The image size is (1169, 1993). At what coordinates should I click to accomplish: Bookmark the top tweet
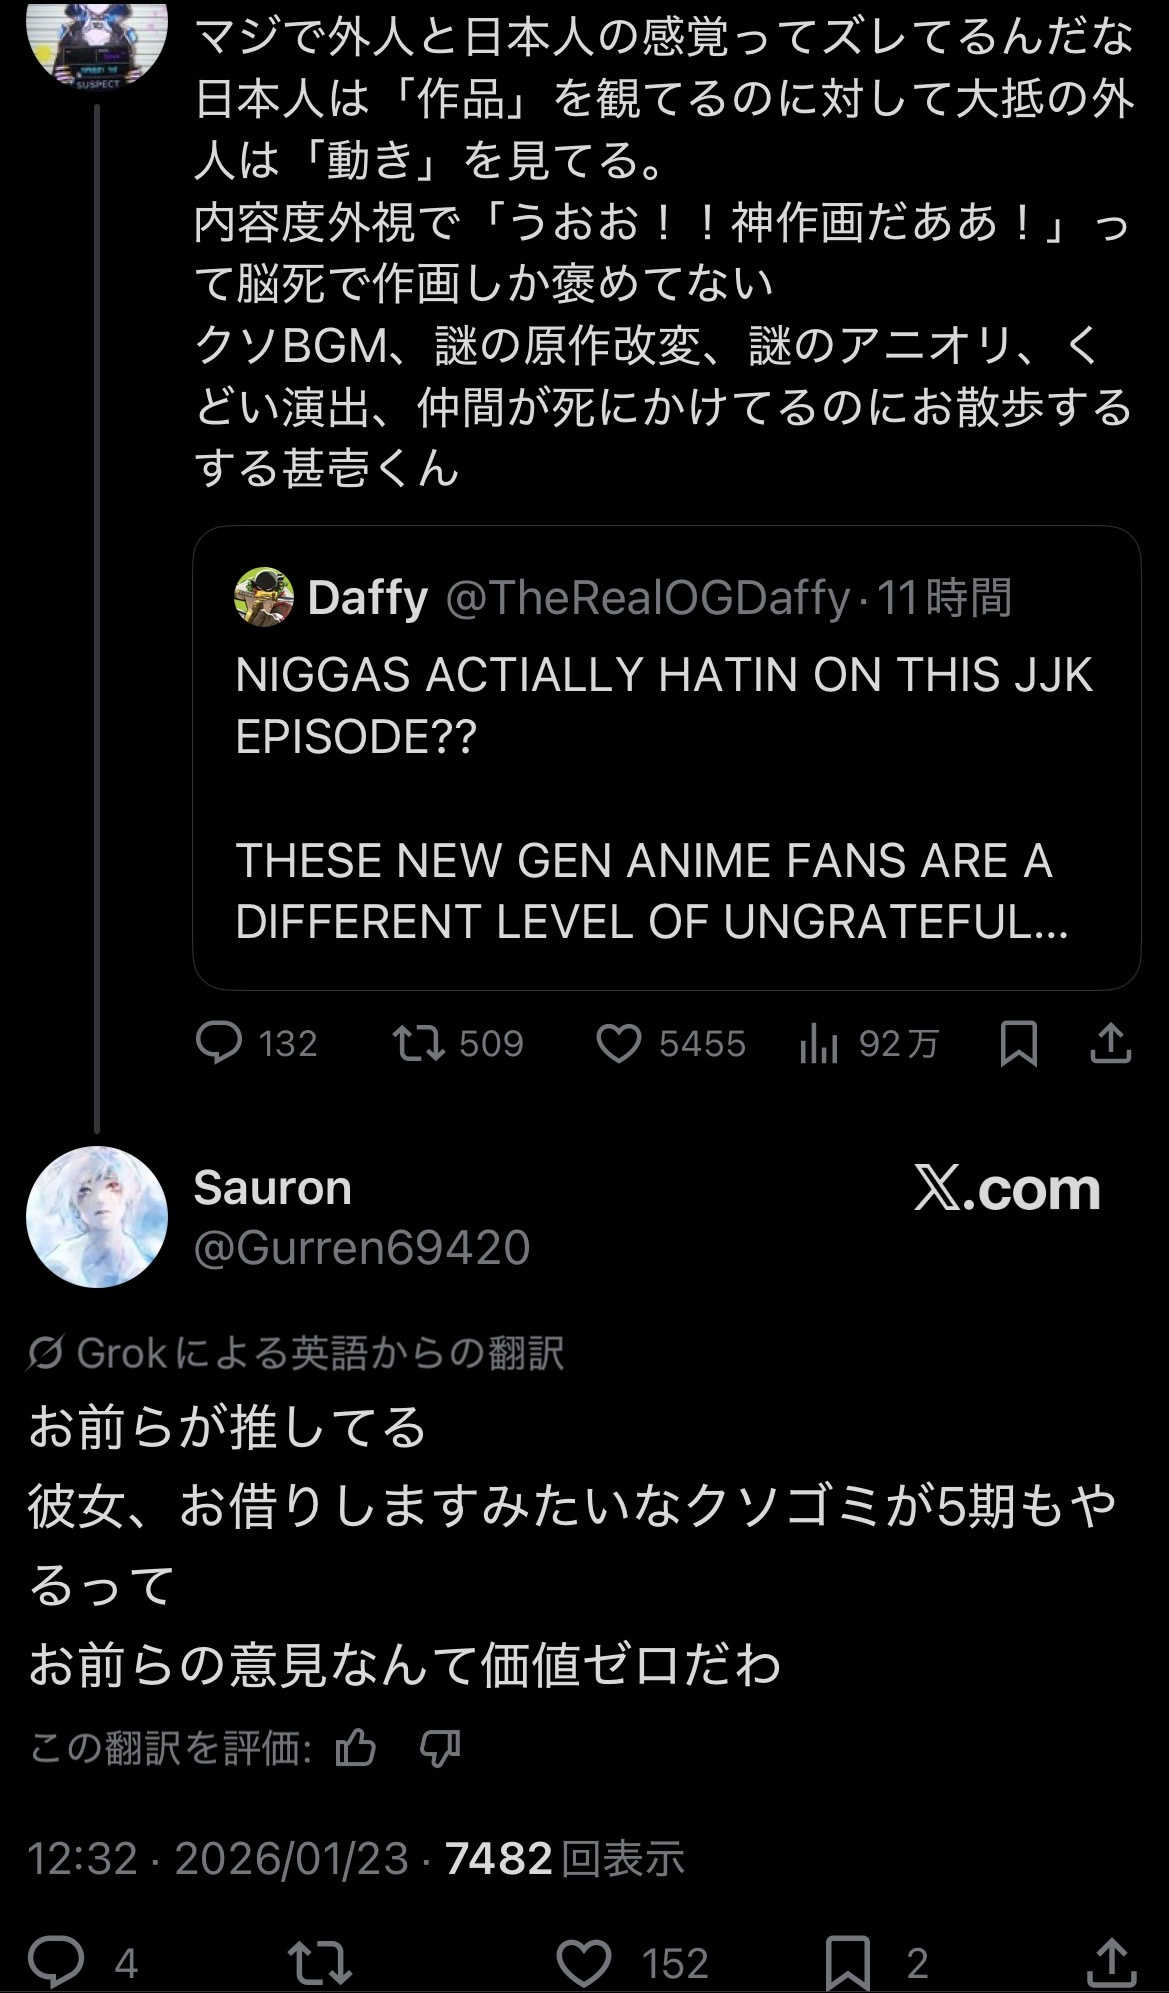1018,1043
